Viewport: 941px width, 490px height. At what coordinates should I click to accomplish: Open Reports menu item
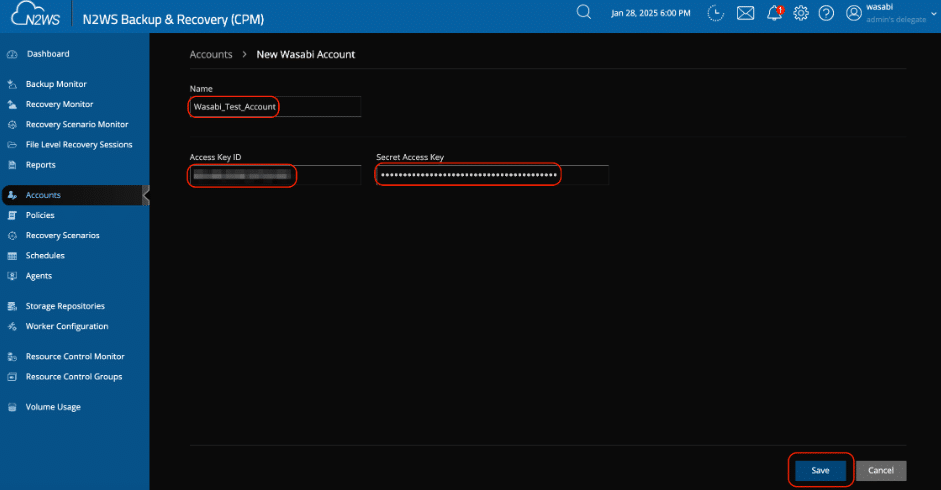(40, 165)
